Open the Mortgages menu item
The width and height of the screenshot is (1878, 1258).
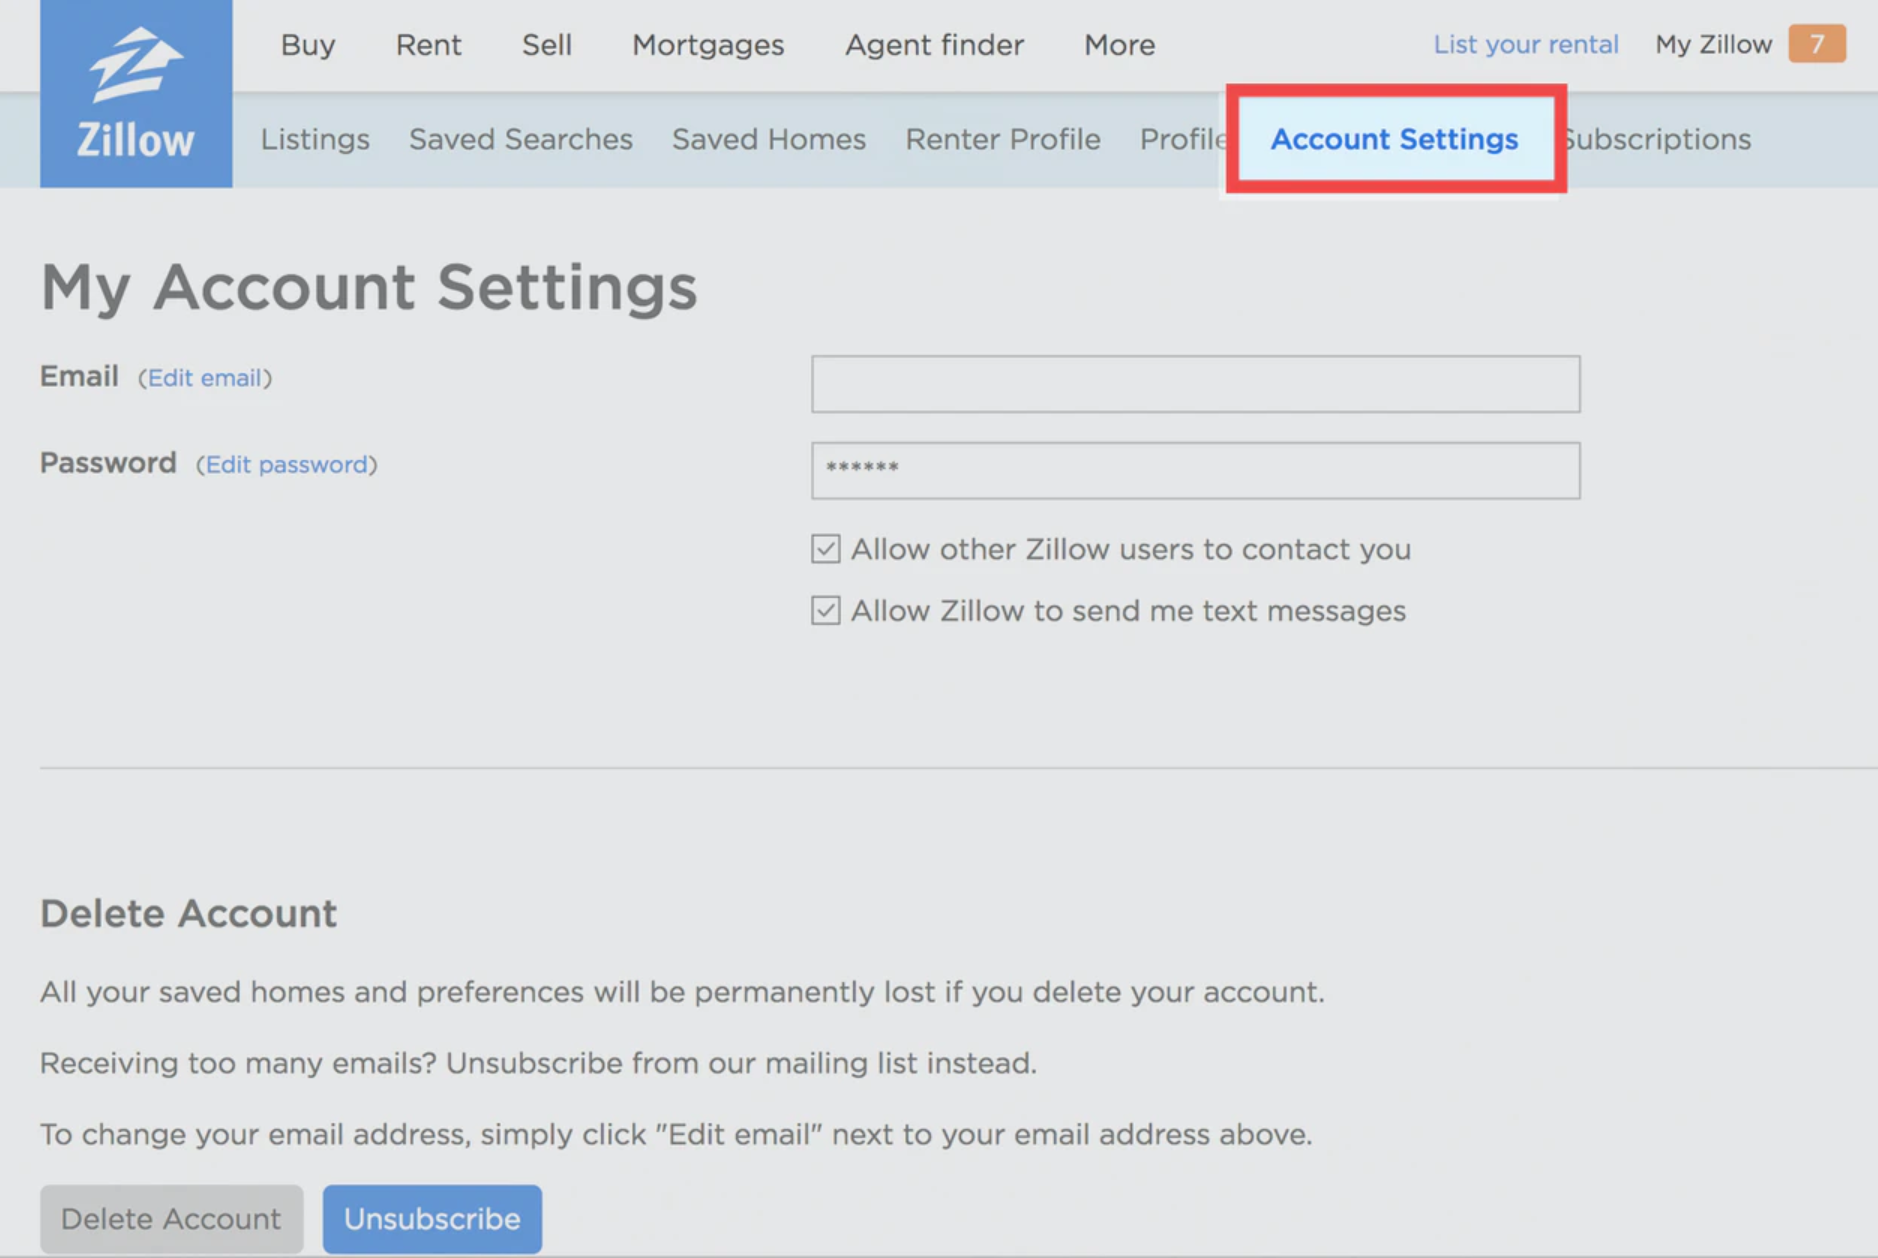click(x=707, y=44)
